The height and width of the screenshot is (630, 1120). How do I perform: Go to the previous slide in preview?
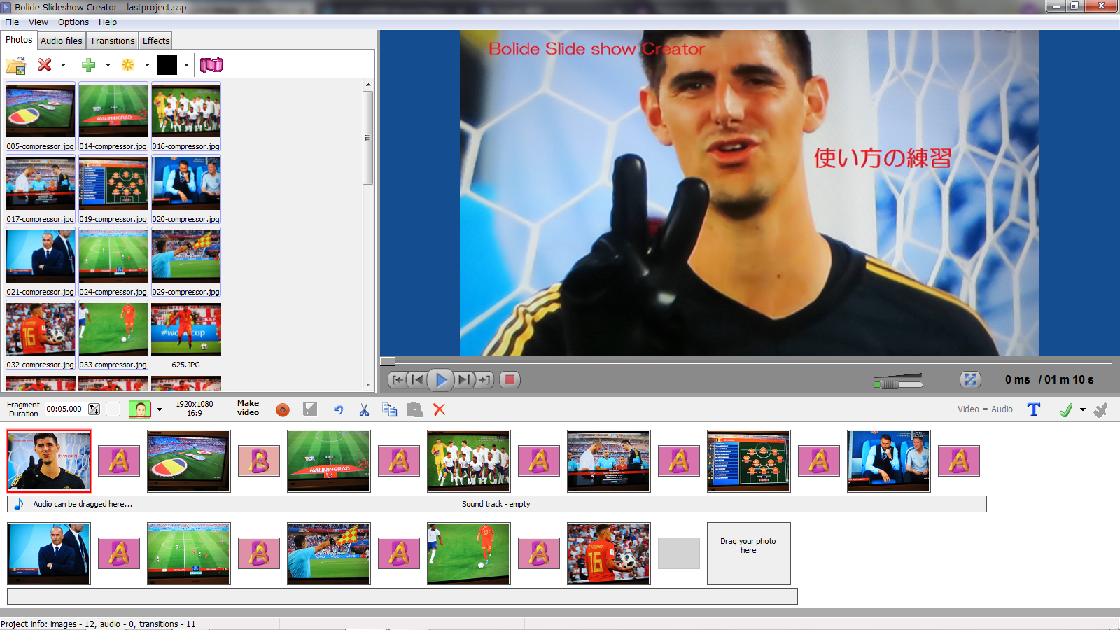pos(418,380)
